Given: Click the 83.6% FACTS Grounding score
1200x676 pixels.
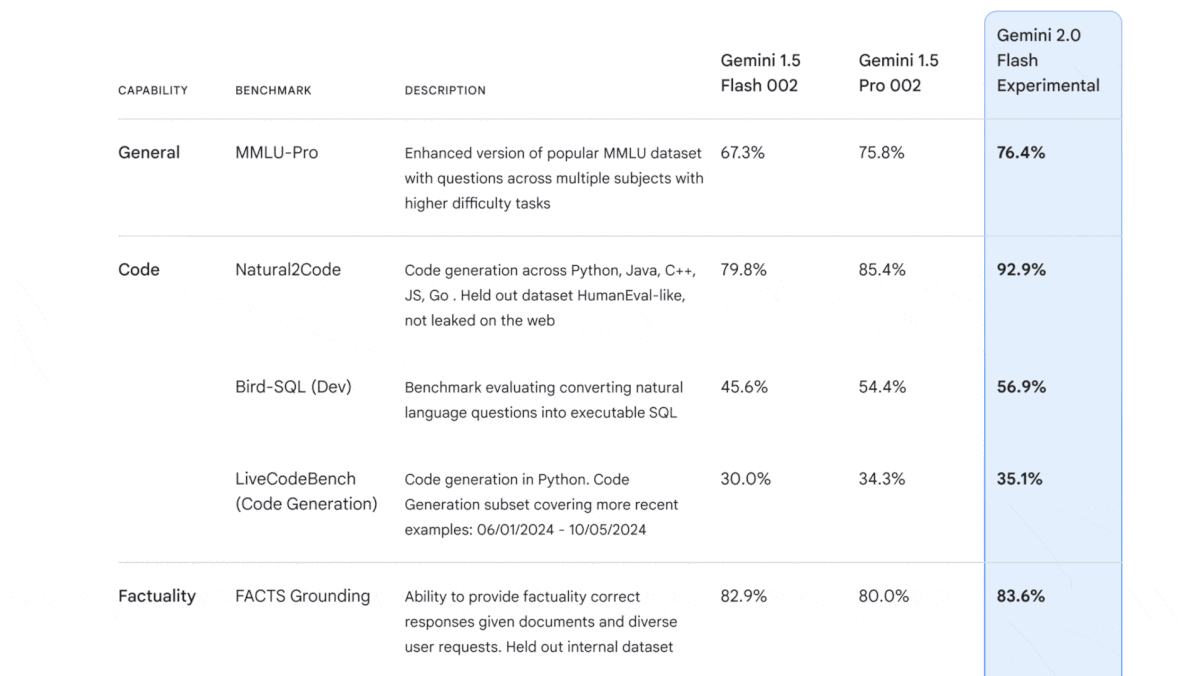Looking at the screenshot, I should [x=1021, y=596].
